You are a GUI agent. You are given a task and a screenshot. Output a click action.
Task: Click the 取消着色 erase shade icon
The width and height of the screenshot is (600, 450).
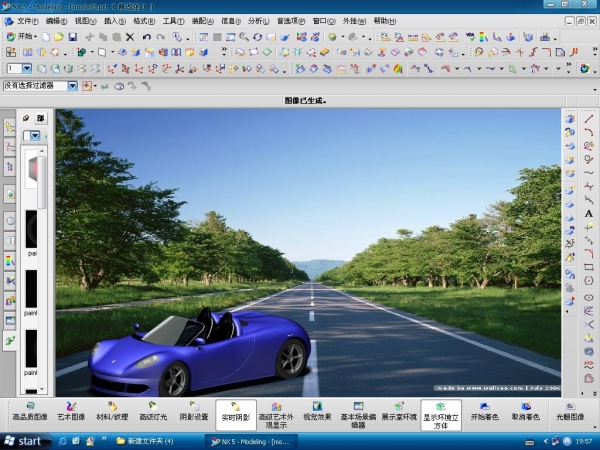526,411
